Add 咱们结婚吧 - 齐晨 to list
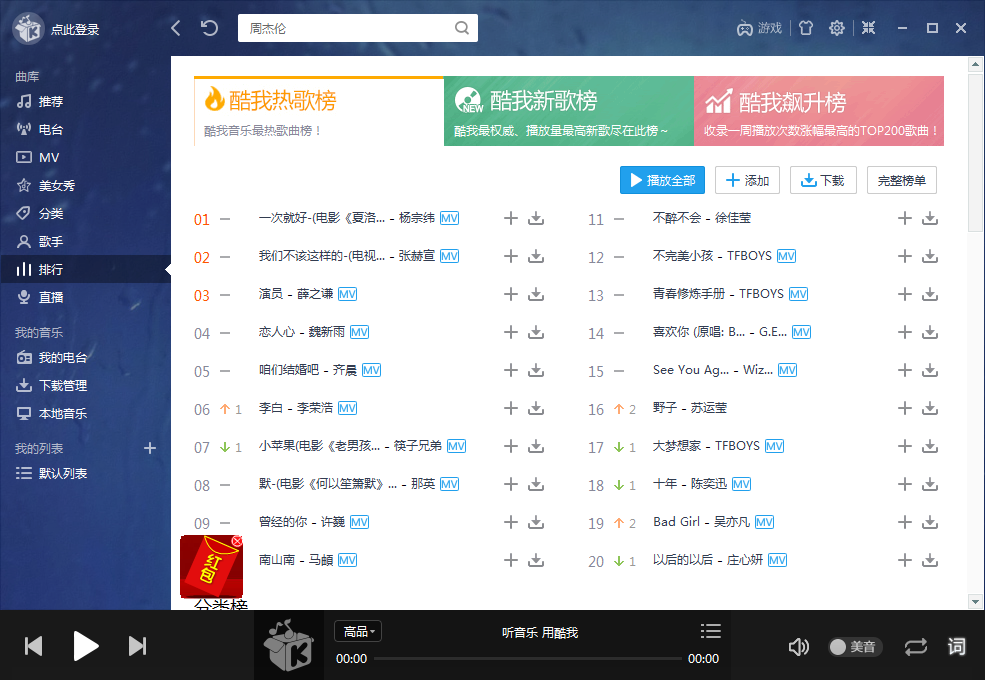The width and height of the screenshot is (985, 680). point(511,370)
